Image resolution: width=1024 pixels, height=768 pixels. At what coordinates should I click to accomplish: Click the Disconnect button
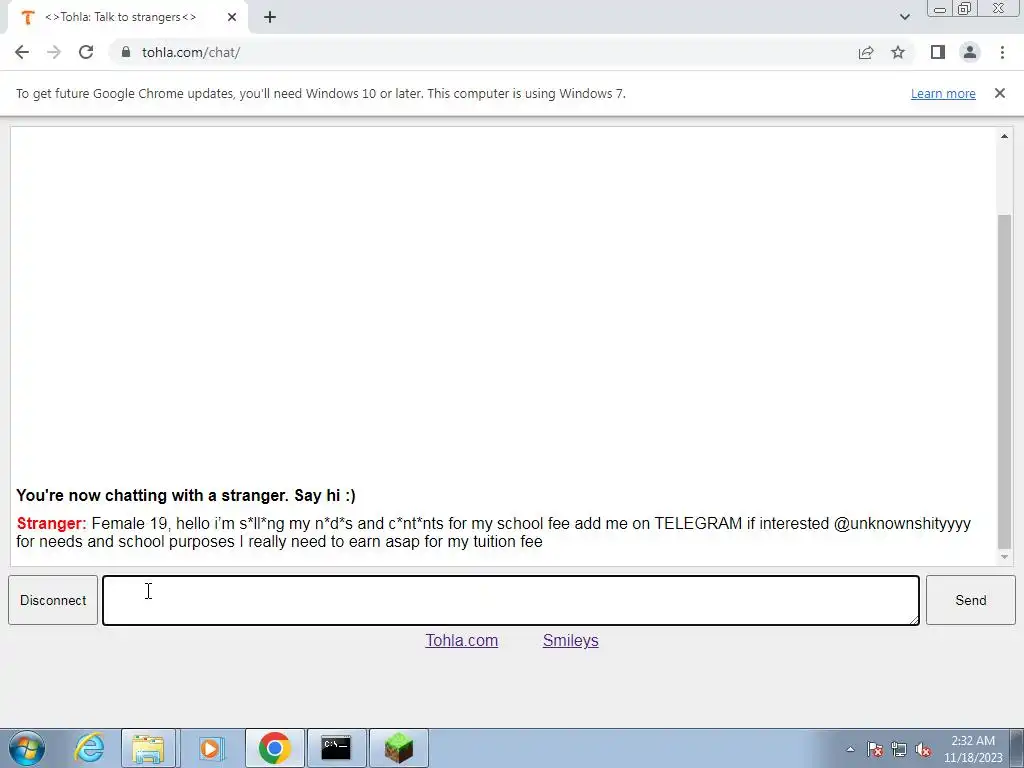tap(53, 600)
